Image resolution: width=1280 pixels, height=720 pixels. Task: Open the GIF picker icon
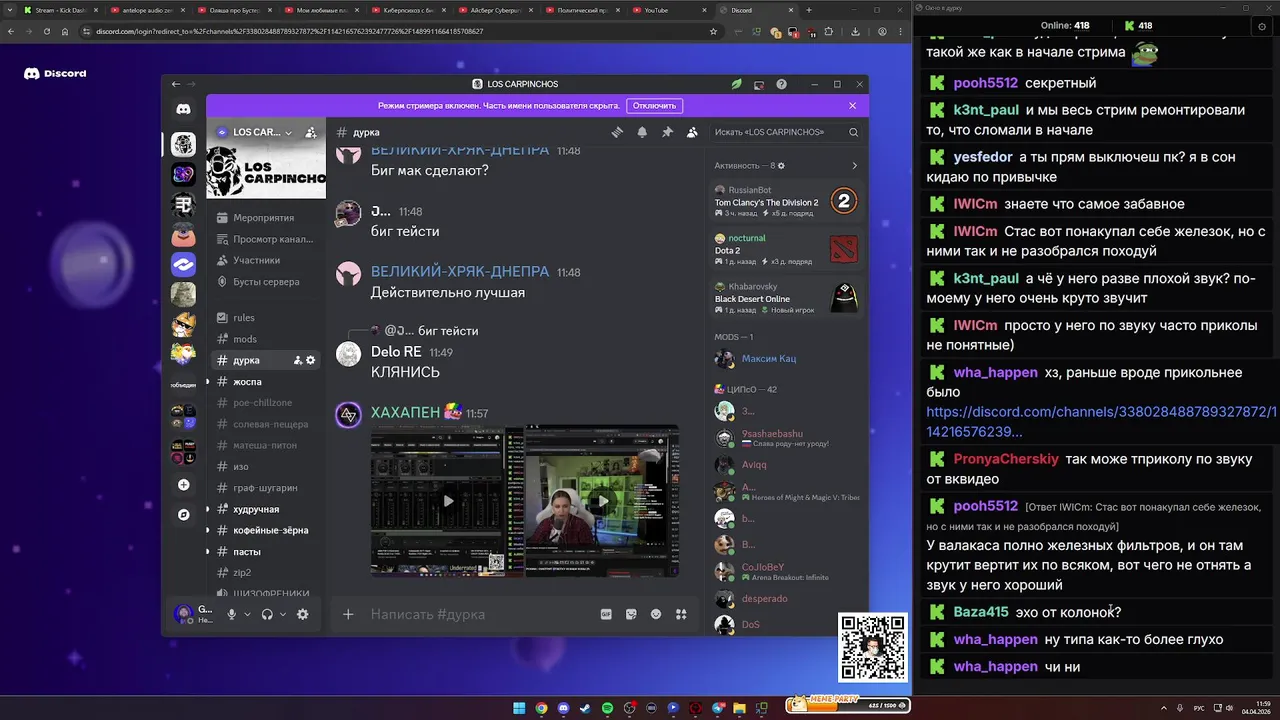click(606, 614)
